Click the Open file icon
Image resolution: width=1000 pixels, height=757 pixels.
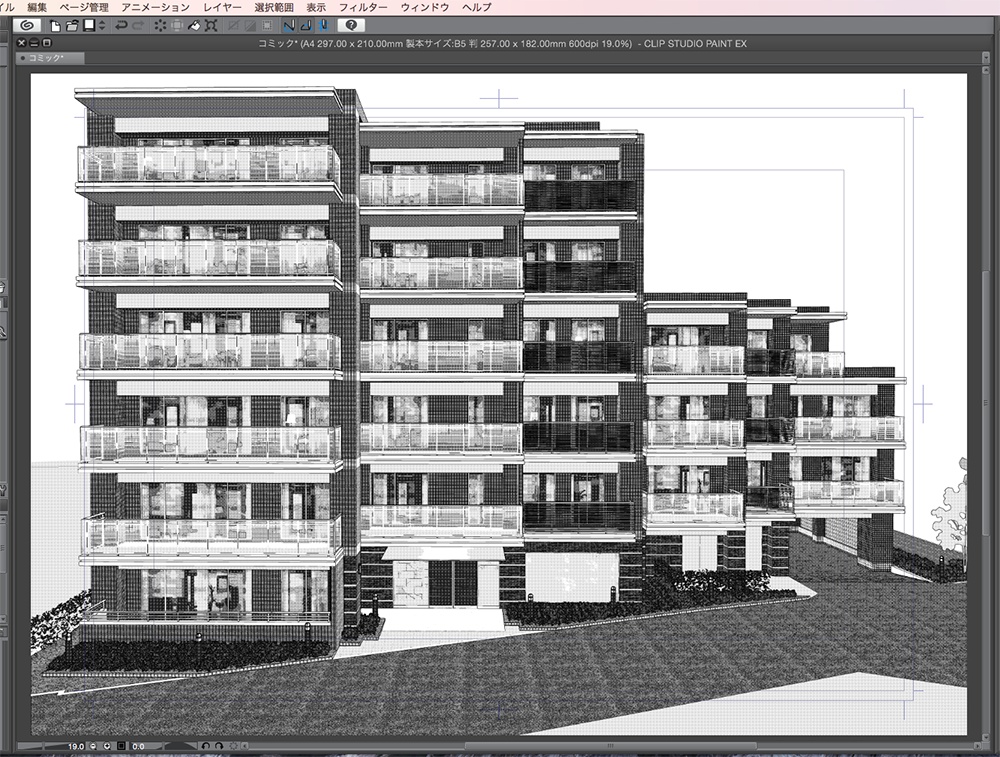70,26
